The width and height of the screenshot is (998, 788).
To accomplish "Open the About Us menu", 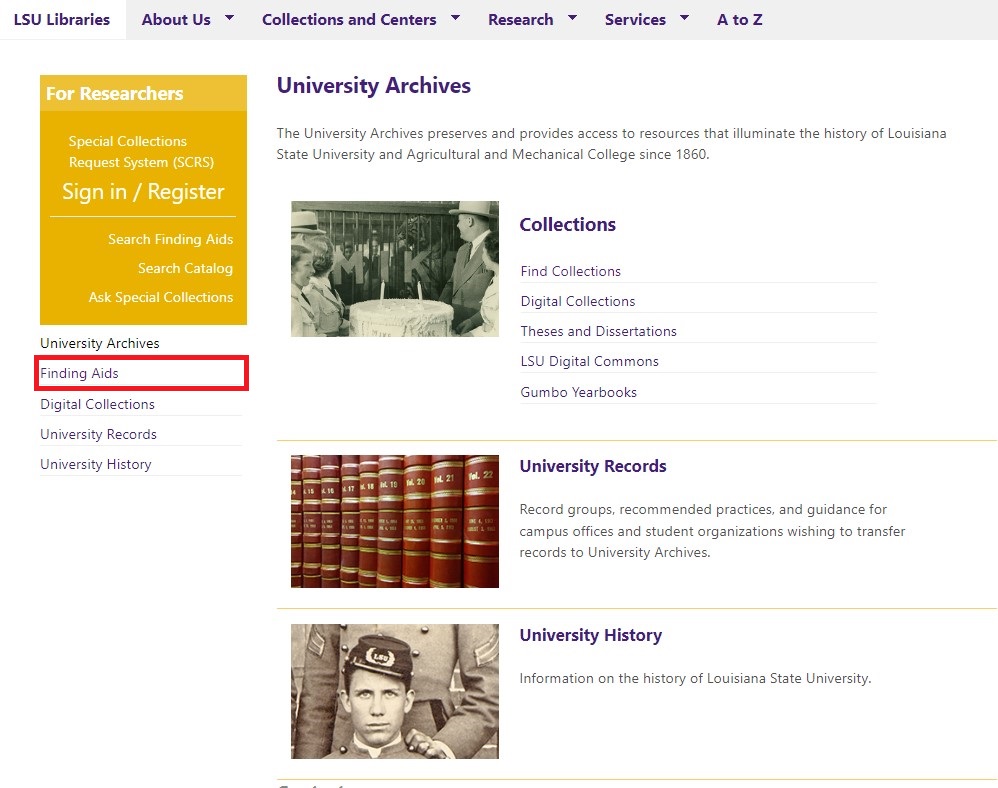I will pos(176,20).
